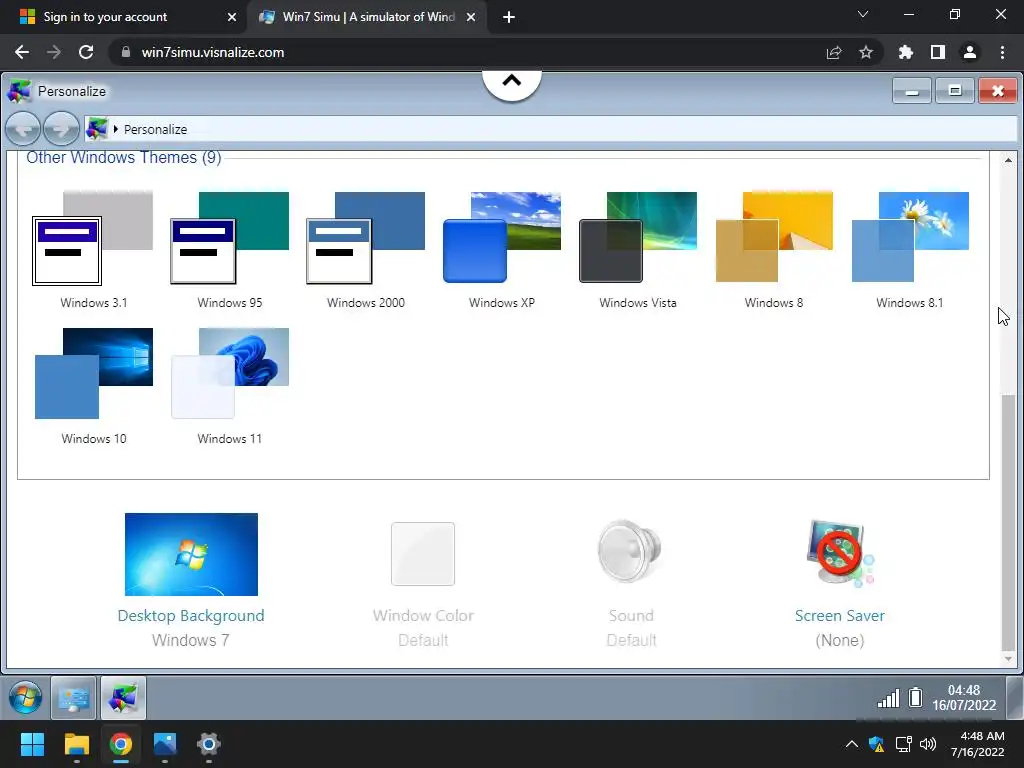This screenshot has width=1024, height=768.
Task: Switch to the Windows 11 theme
Action: [x=229, y=374]
